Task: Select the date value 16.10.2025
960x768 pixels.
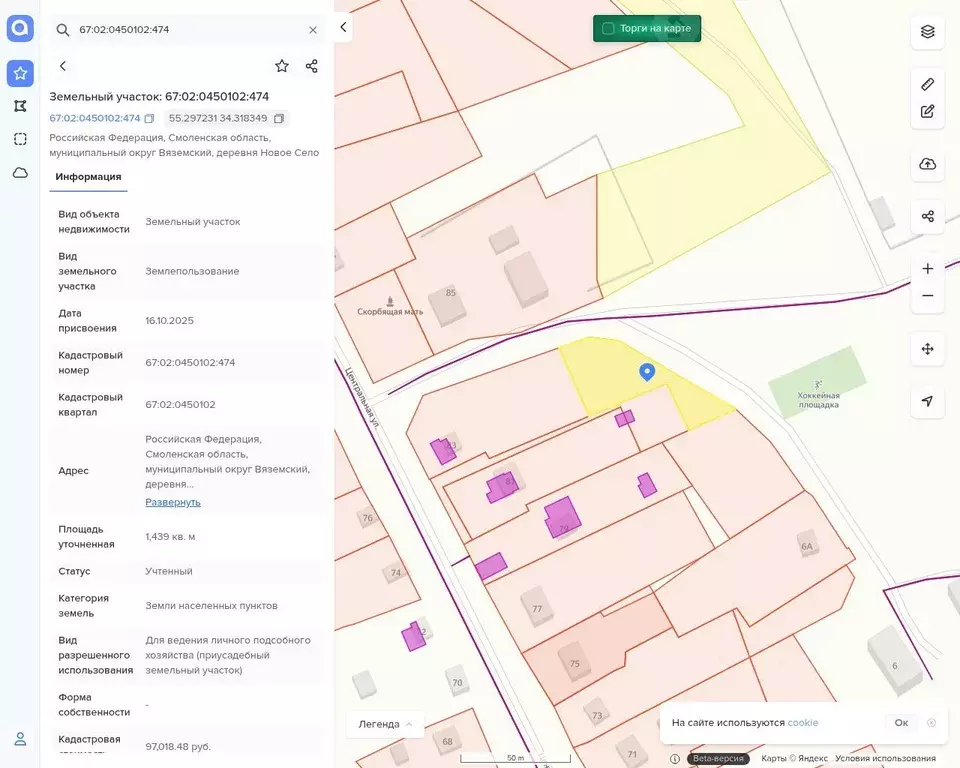Action: click(170, 320)
